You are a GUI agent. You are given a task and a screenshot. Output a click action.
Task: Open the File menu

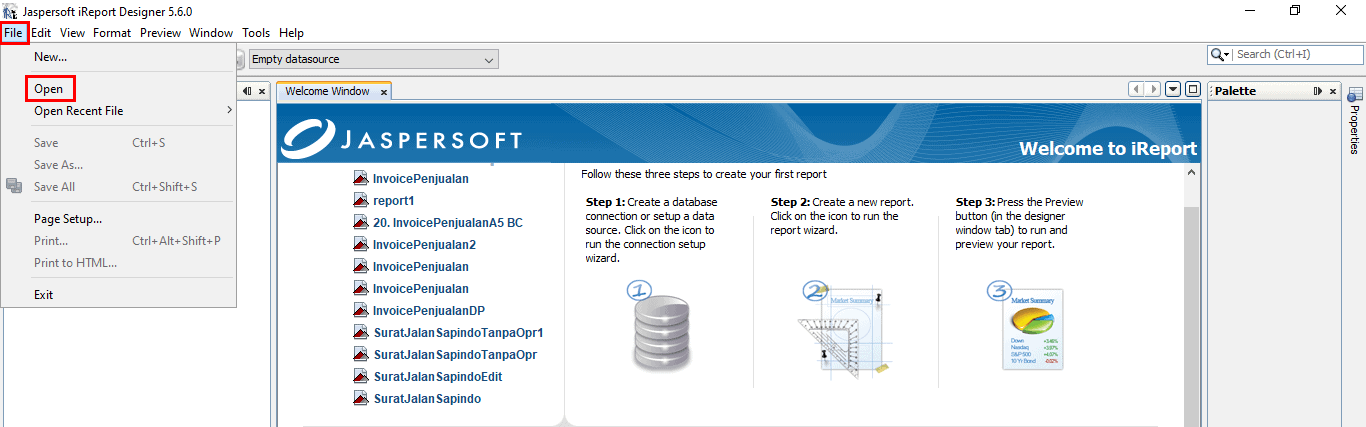pyautogui.click(x=13, y=33)
